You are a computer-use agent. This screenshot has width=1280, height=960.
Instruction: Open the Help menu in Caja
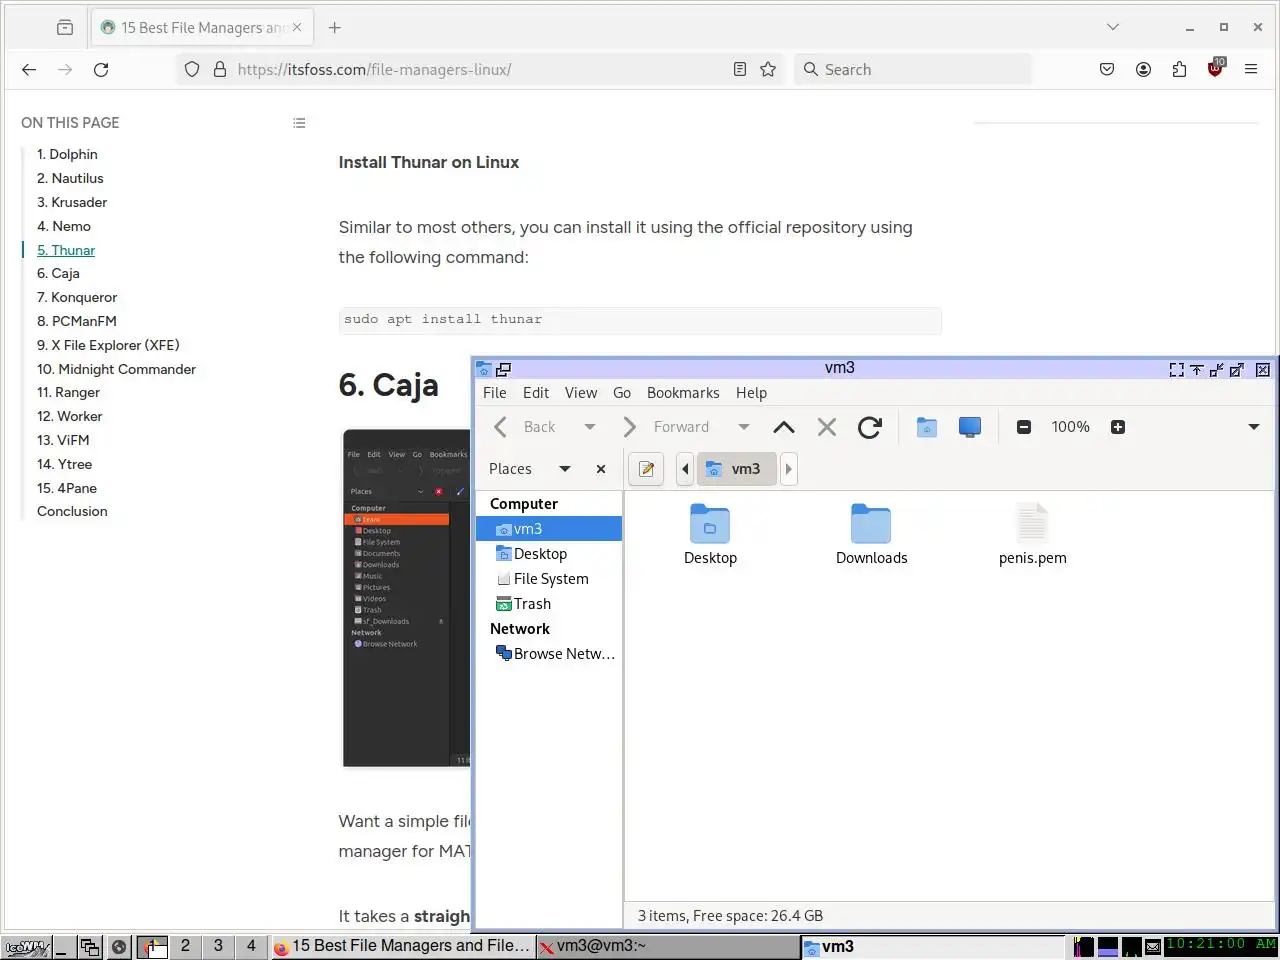pyautogui.click(x=751, y=393)
